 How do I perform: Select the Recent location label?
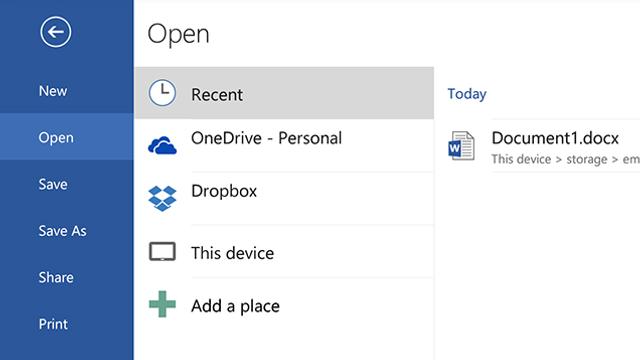(x=217, y=95)
